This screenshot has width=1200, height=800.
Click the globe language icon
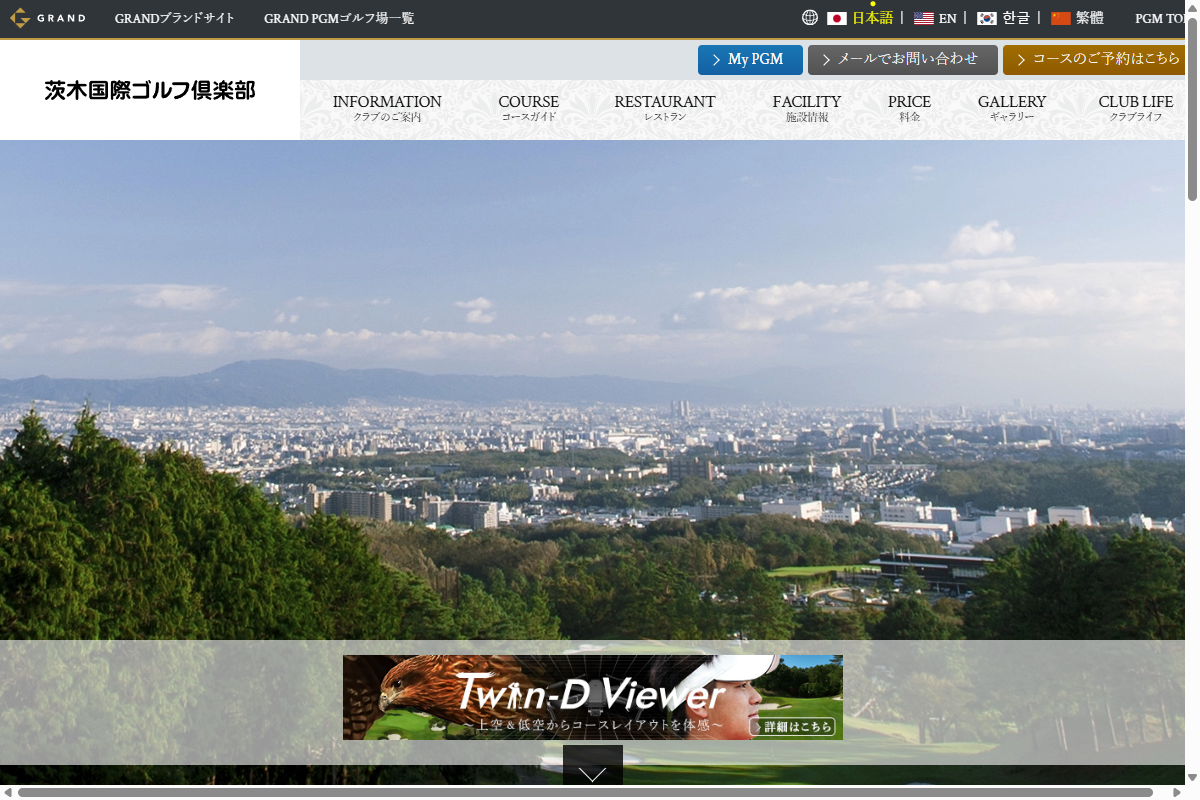click(810, 18)
